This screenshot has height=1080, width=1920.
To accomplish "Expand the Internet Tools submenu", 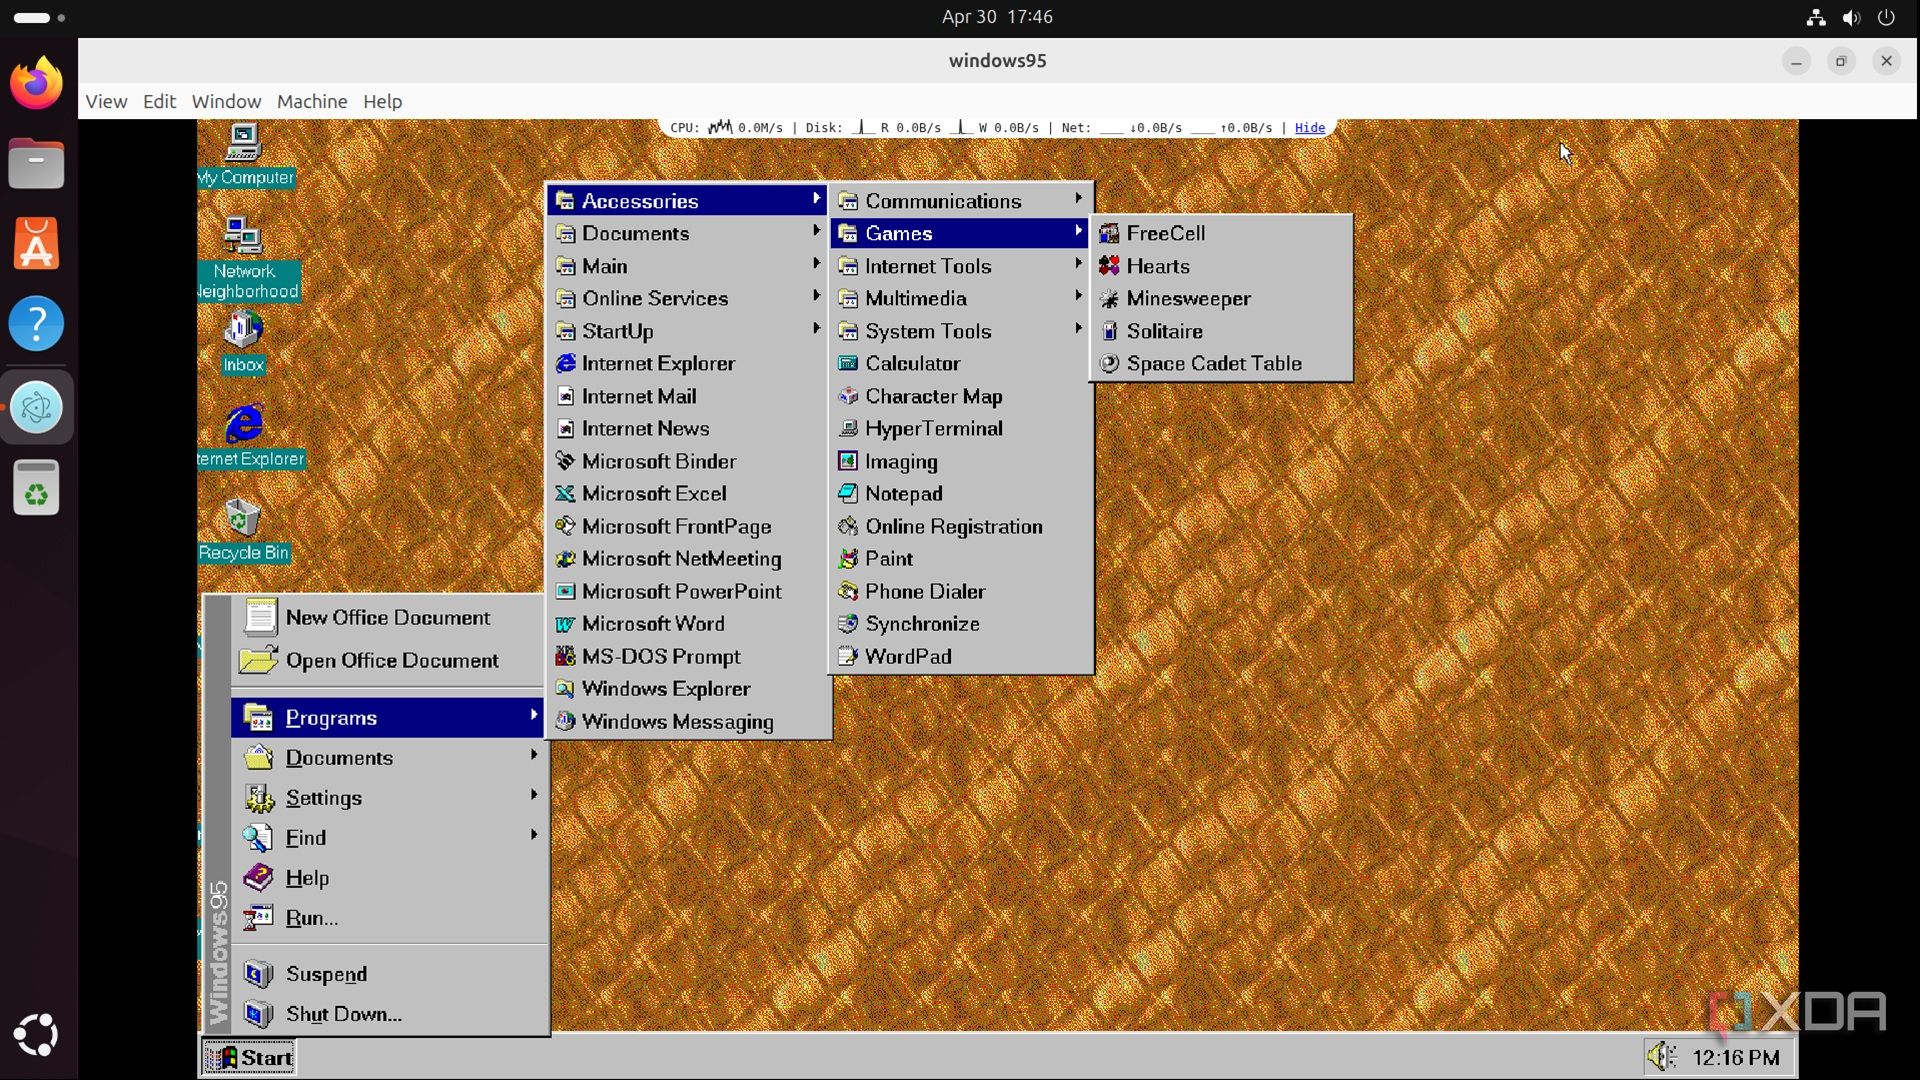I will (961, 266).
